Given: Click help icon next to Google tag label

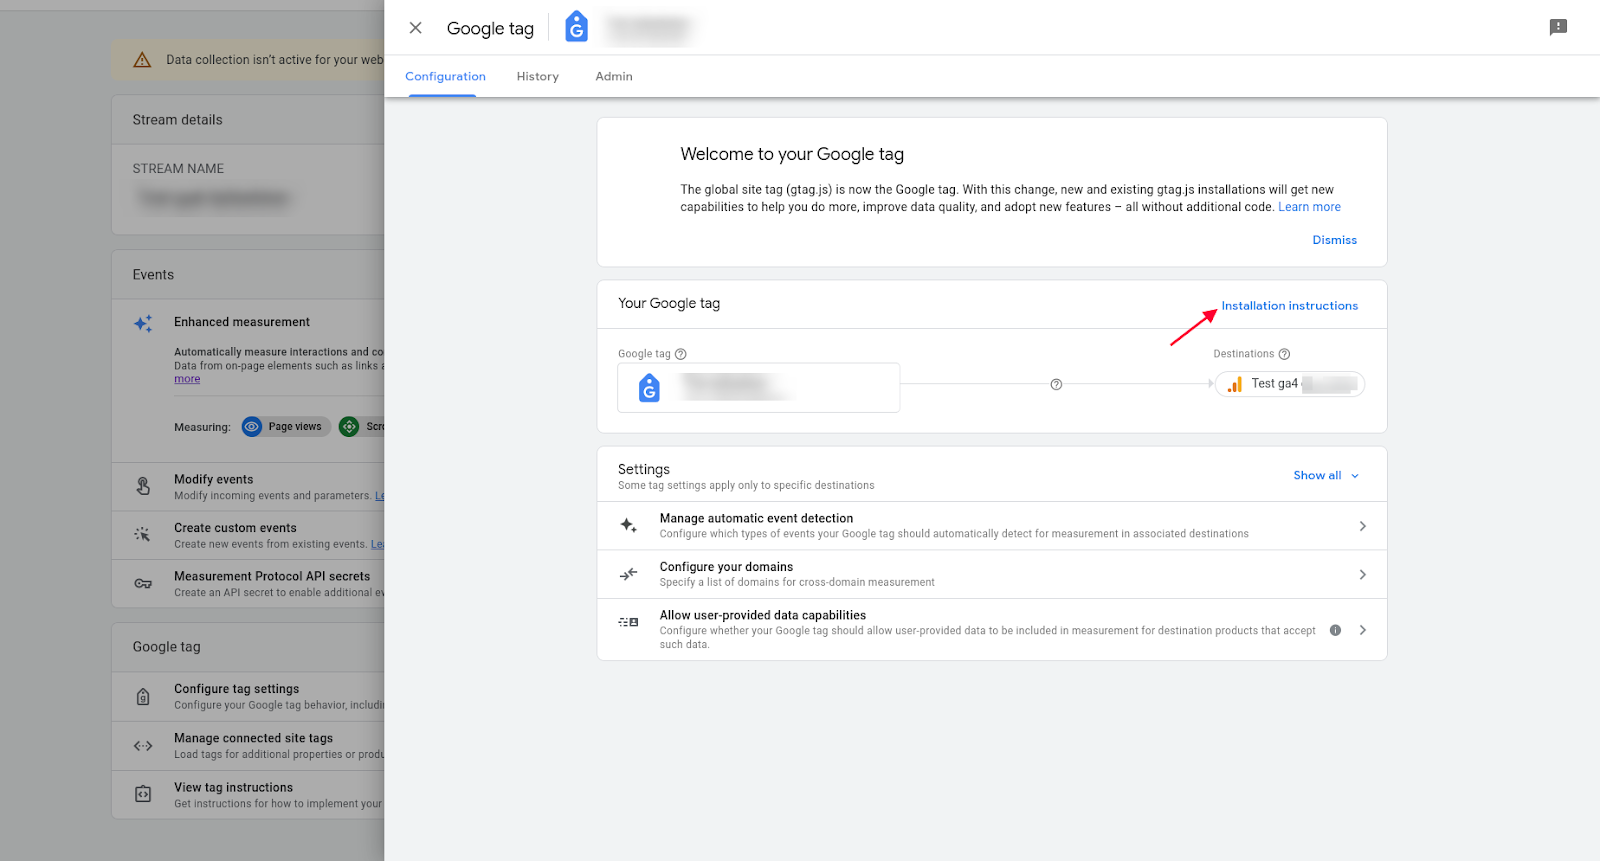Looking at the screenshot, I should (681, 354).
